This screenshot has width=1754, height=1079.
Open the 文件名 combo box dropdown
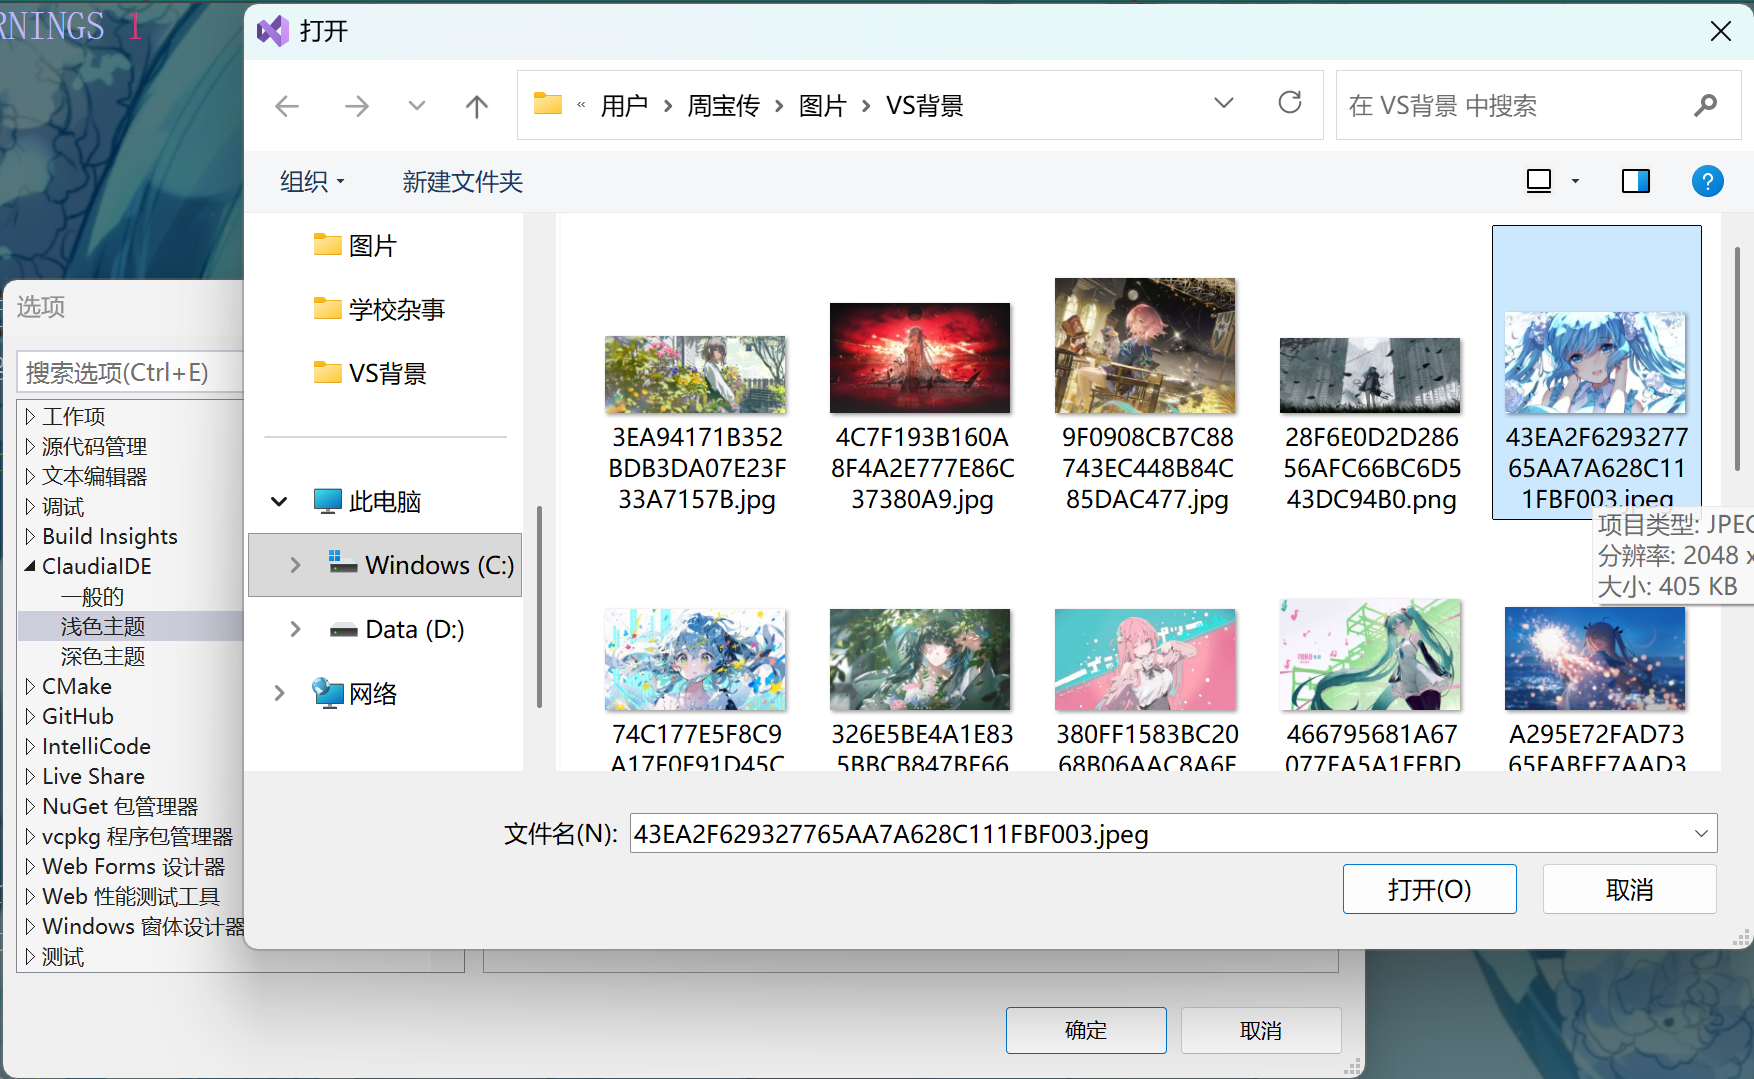(x=1701, y=833)
